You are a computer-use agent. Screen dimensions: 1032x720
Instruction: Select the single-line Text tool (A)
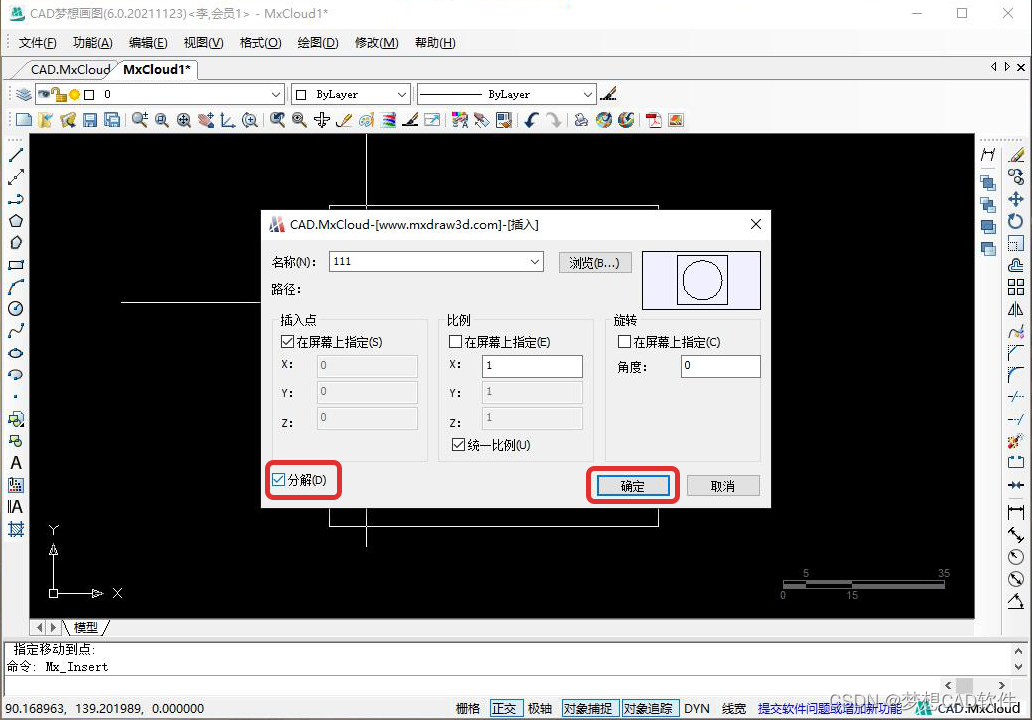pos(16,463)
